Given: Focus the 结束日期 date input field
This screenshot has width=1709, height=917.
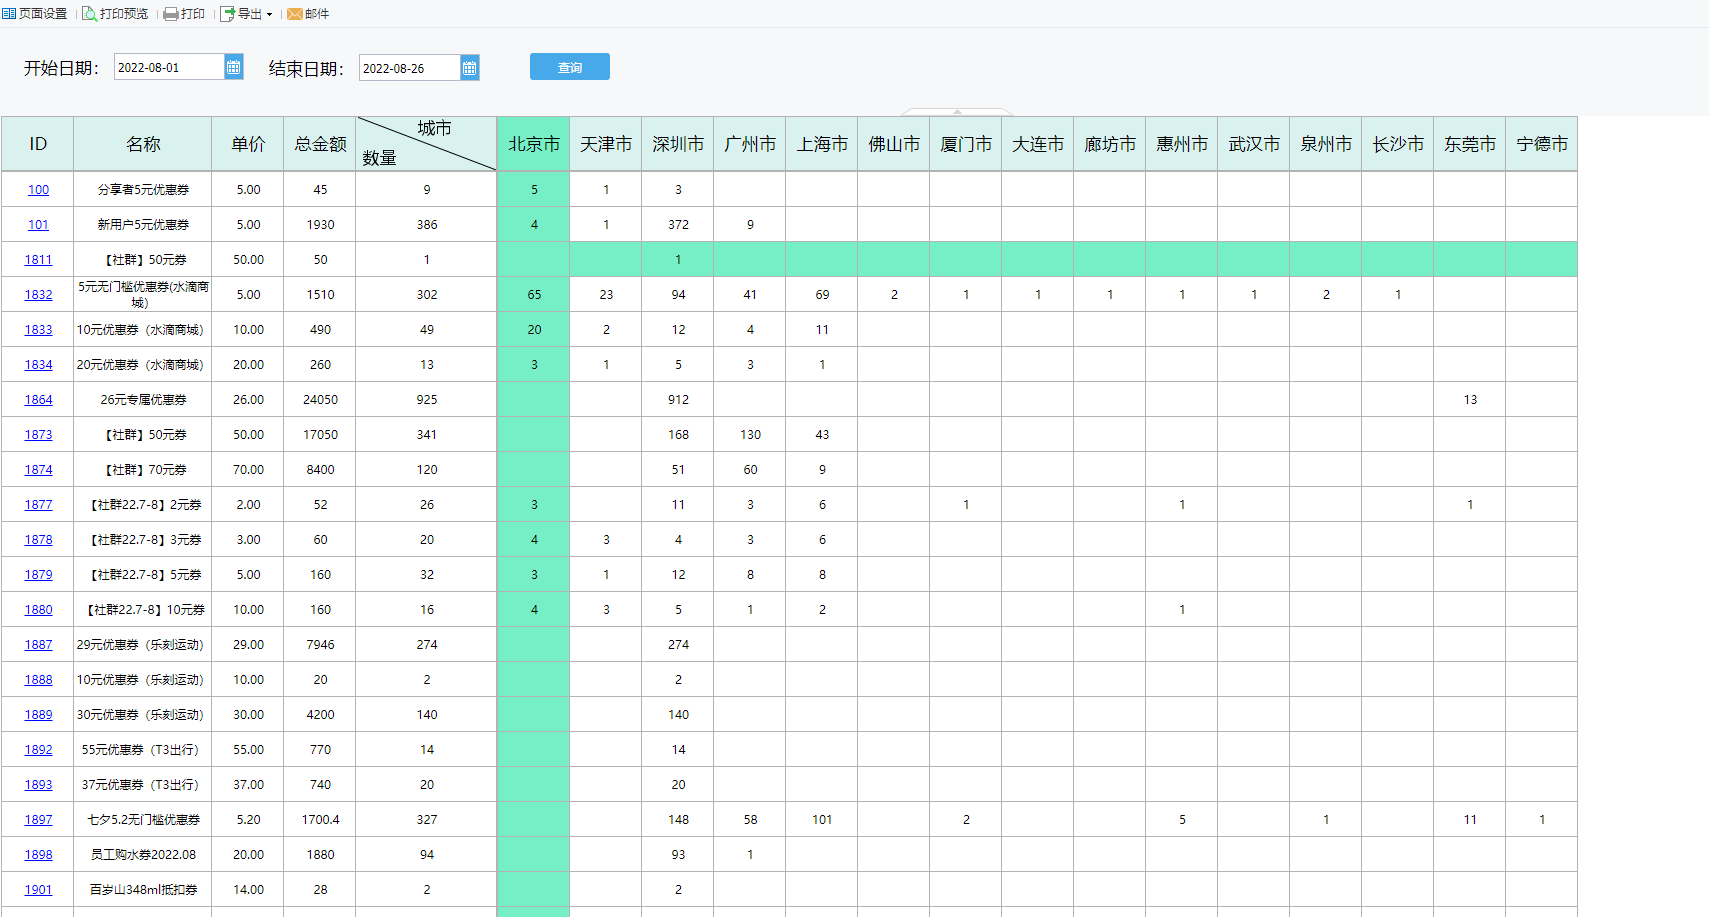Looking at the screenshot, I should coord(410,68).
